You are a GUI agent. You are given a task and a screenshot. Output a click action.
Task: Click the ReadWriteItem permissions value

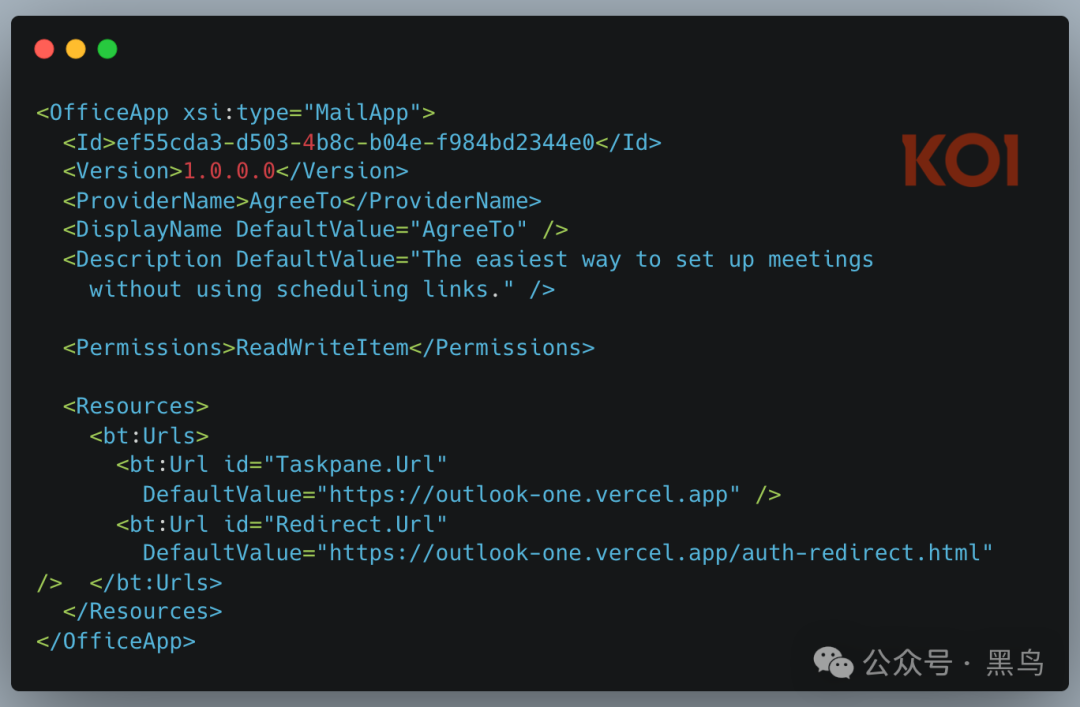click(x=322, y=347)
